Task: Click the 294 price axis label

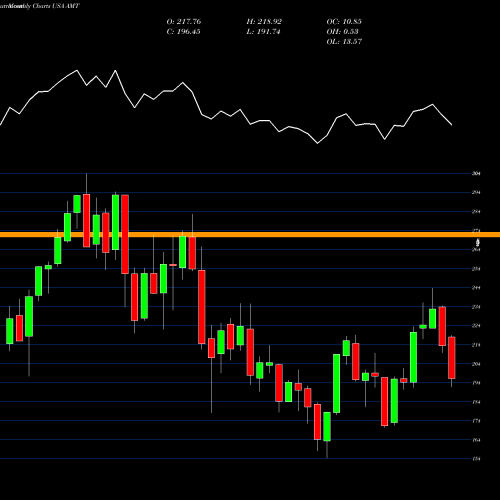Action: coord(476,192)
